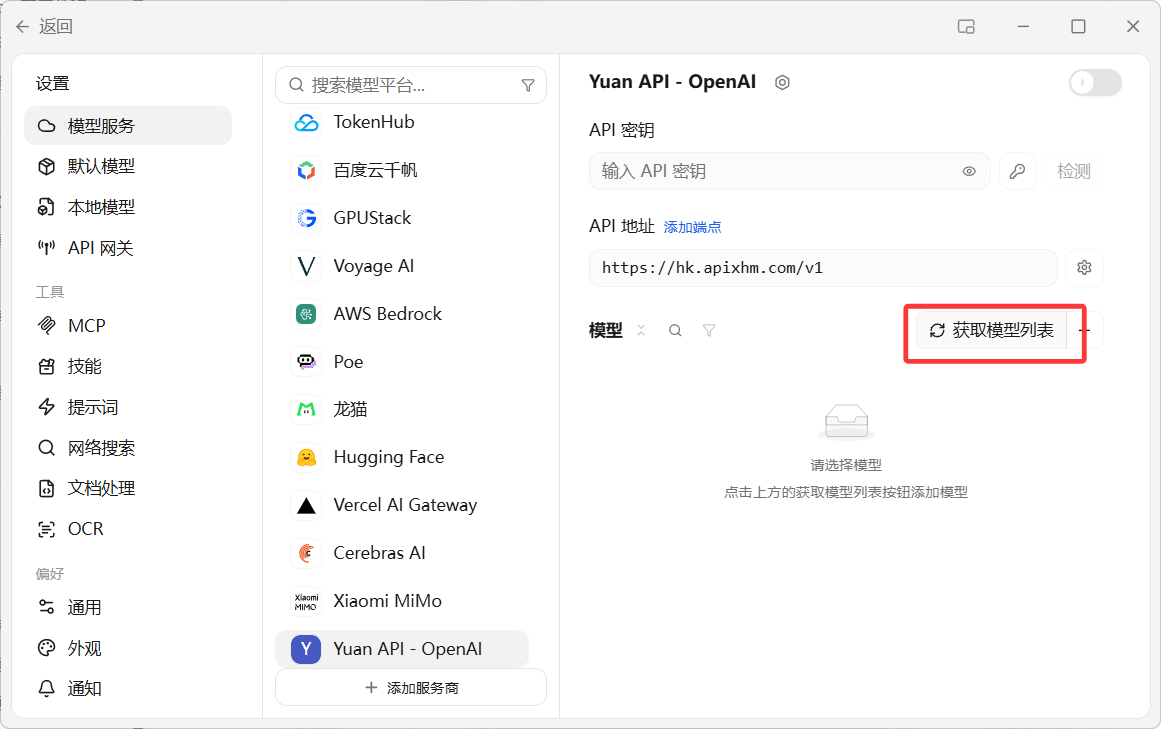1161x729 pixels.
Task: Click 检测 button
Action: [1074, 172]
